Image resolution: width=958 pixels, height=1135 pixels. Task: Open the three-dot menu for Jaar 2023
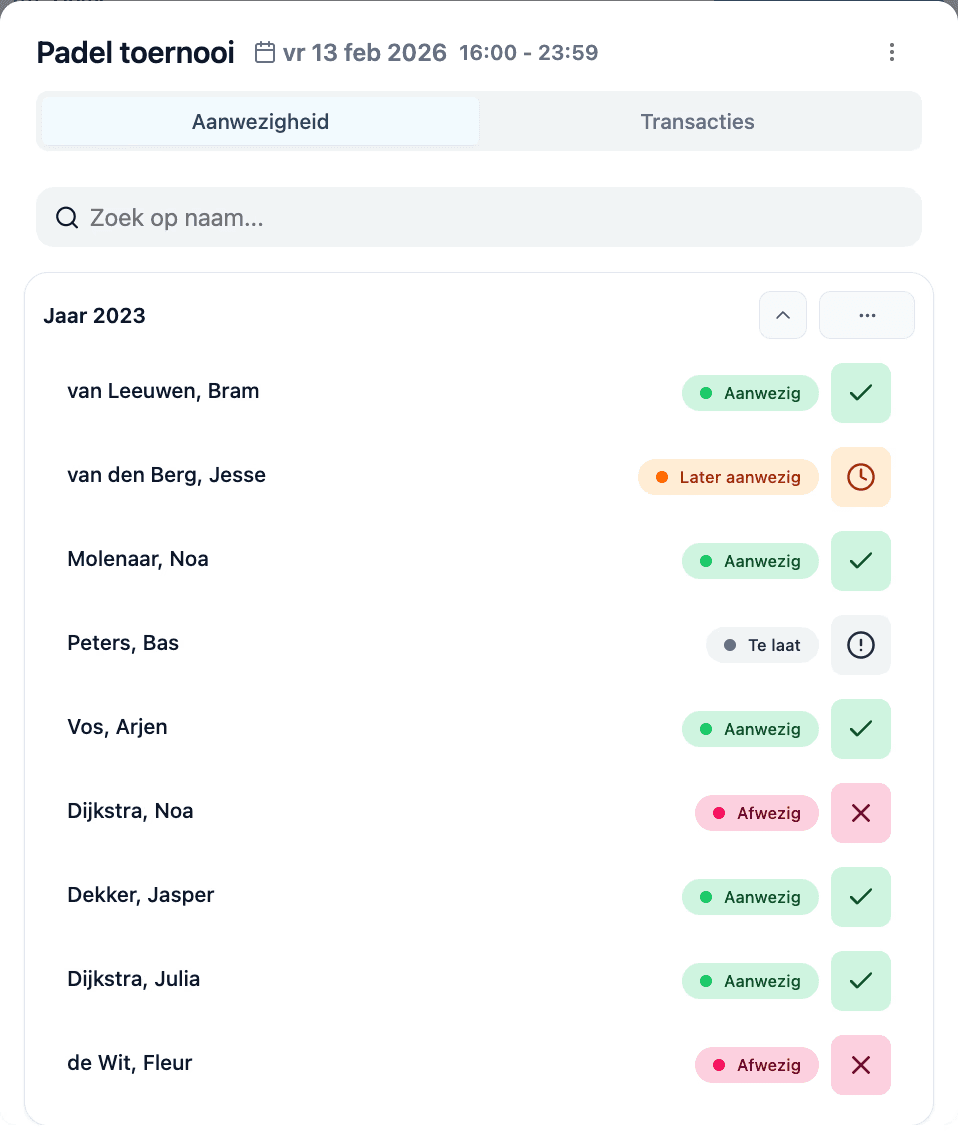[x=866, y=315]
